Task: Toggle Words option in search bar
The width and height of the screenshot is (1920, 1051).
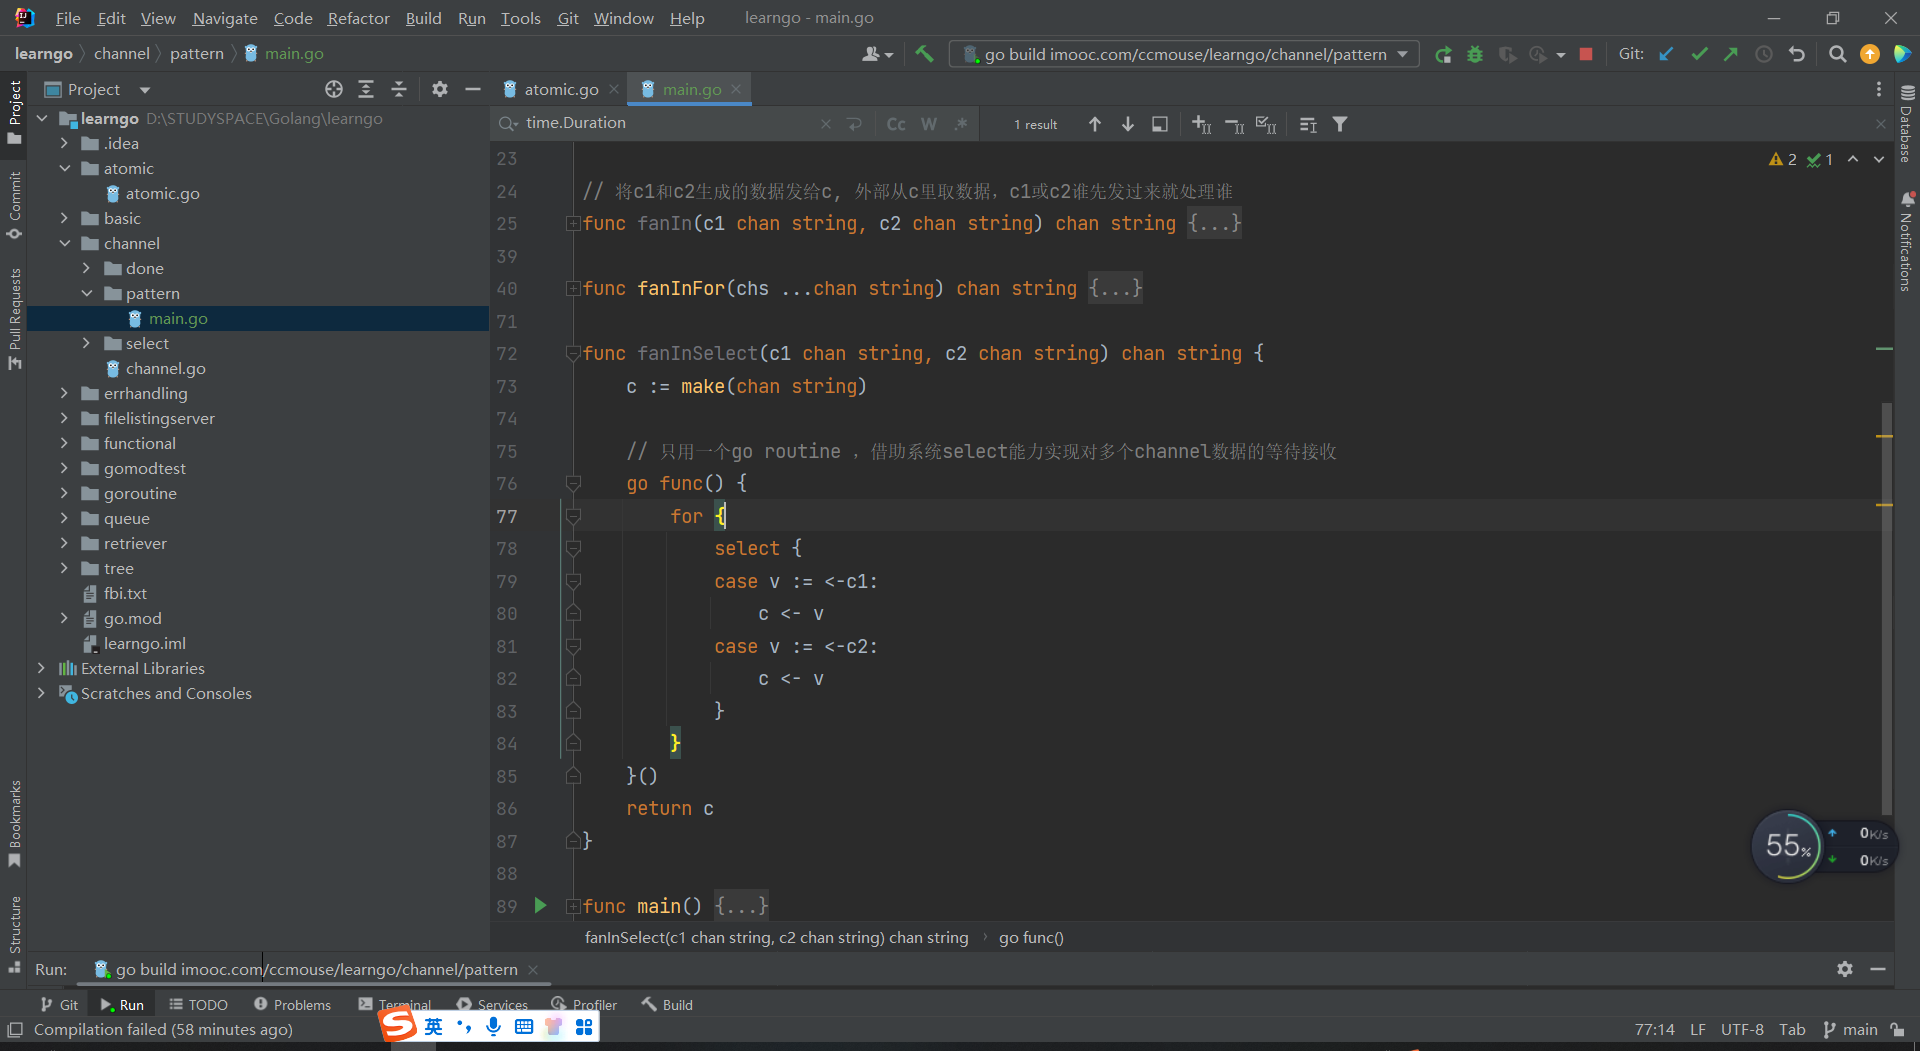Action: pyautogui.click(x=929, y=124)
